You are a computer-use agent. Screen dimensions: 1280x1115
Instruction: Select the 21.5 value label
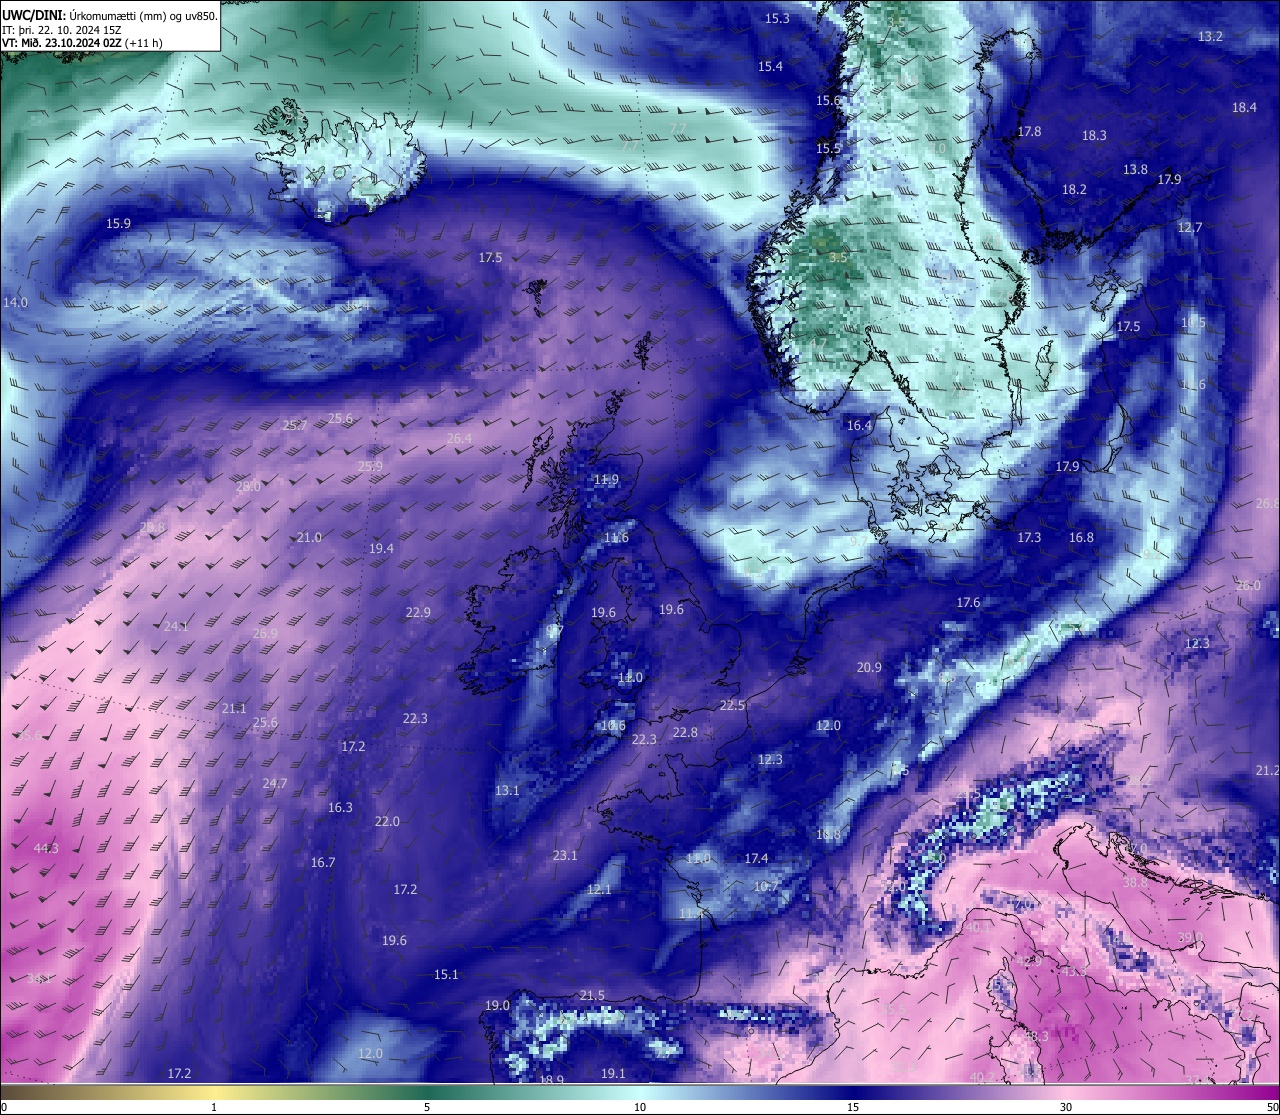592,995
